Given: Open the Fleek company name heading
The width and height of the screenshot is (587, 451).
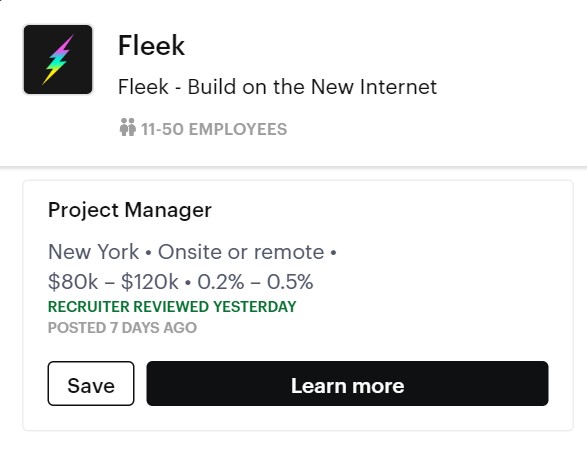Looking at the screenshot, I should pos(151,45).
